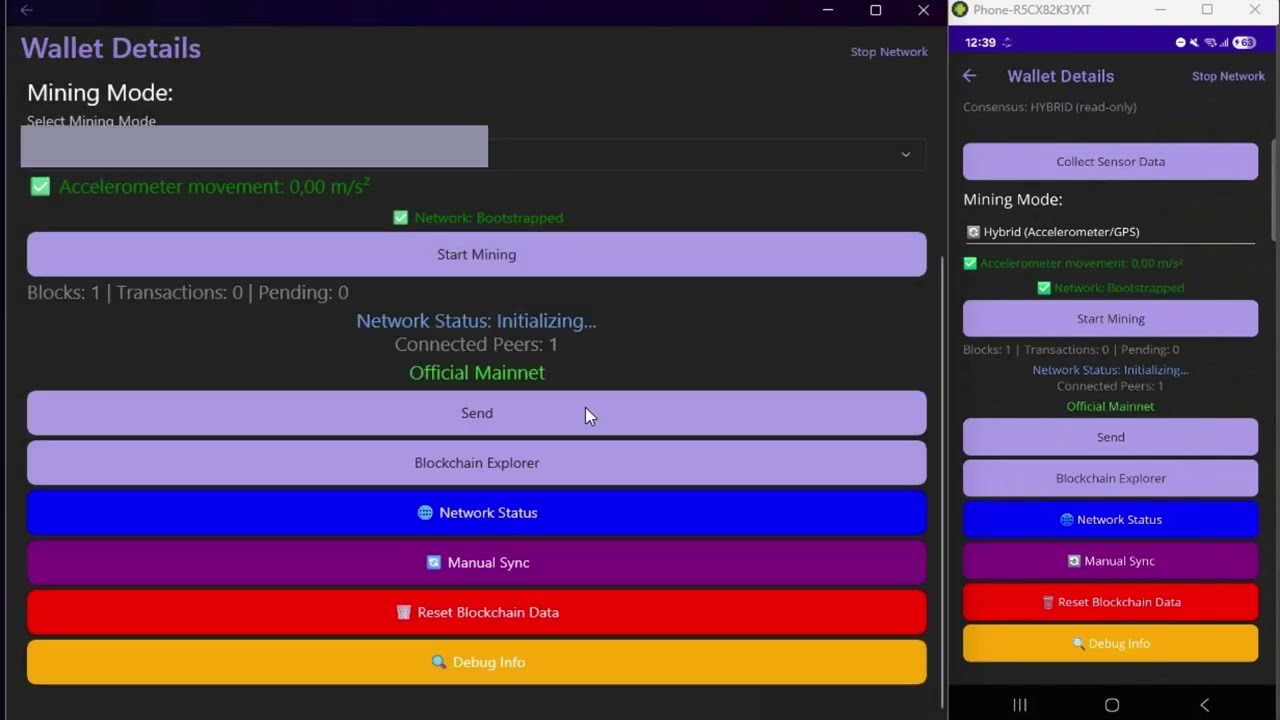
Task: Tap Collect Sensor Data on phone
Action: pos(1110,161)
